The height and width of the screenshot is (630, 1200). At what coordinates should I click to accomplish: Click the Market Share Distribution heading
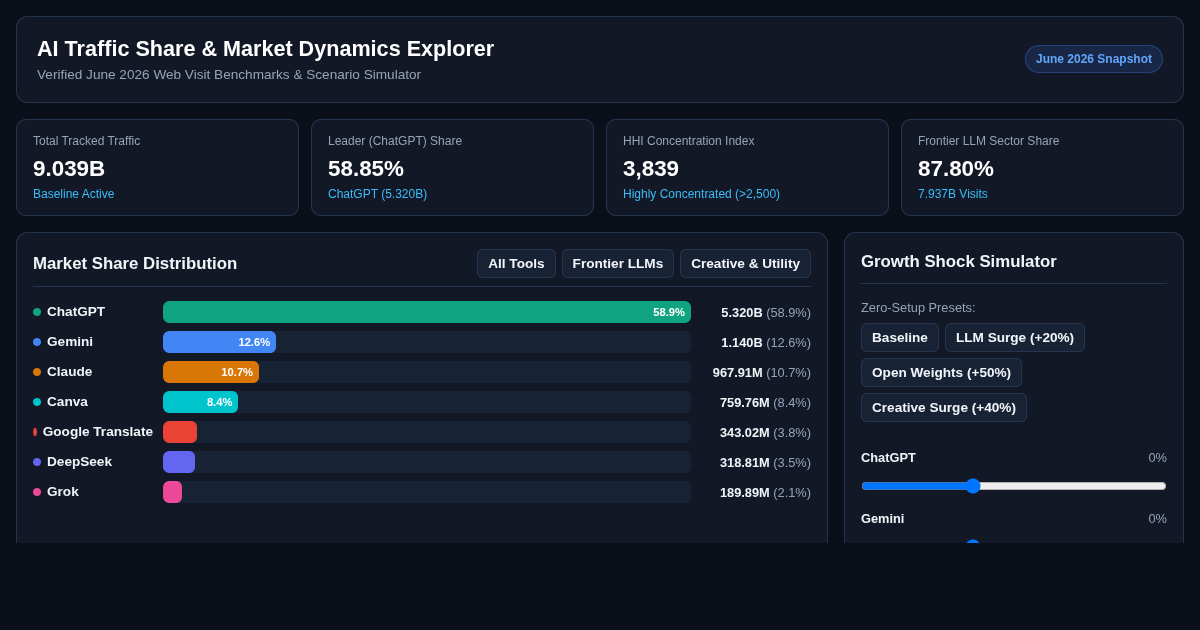pos(135,264)
